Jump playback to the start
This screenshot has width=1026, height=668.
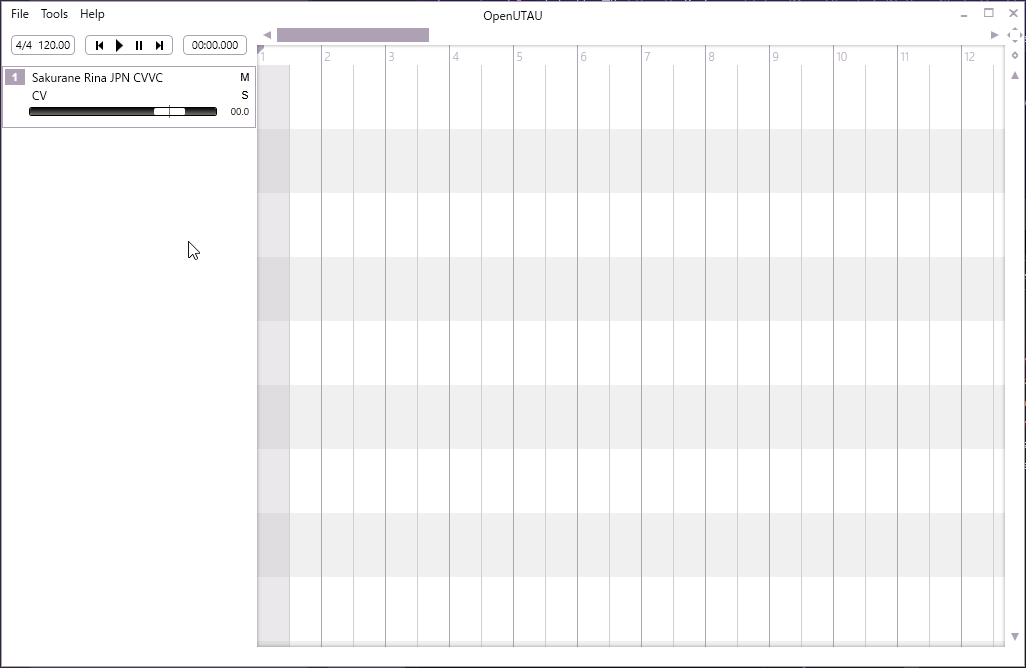(99, 45)
